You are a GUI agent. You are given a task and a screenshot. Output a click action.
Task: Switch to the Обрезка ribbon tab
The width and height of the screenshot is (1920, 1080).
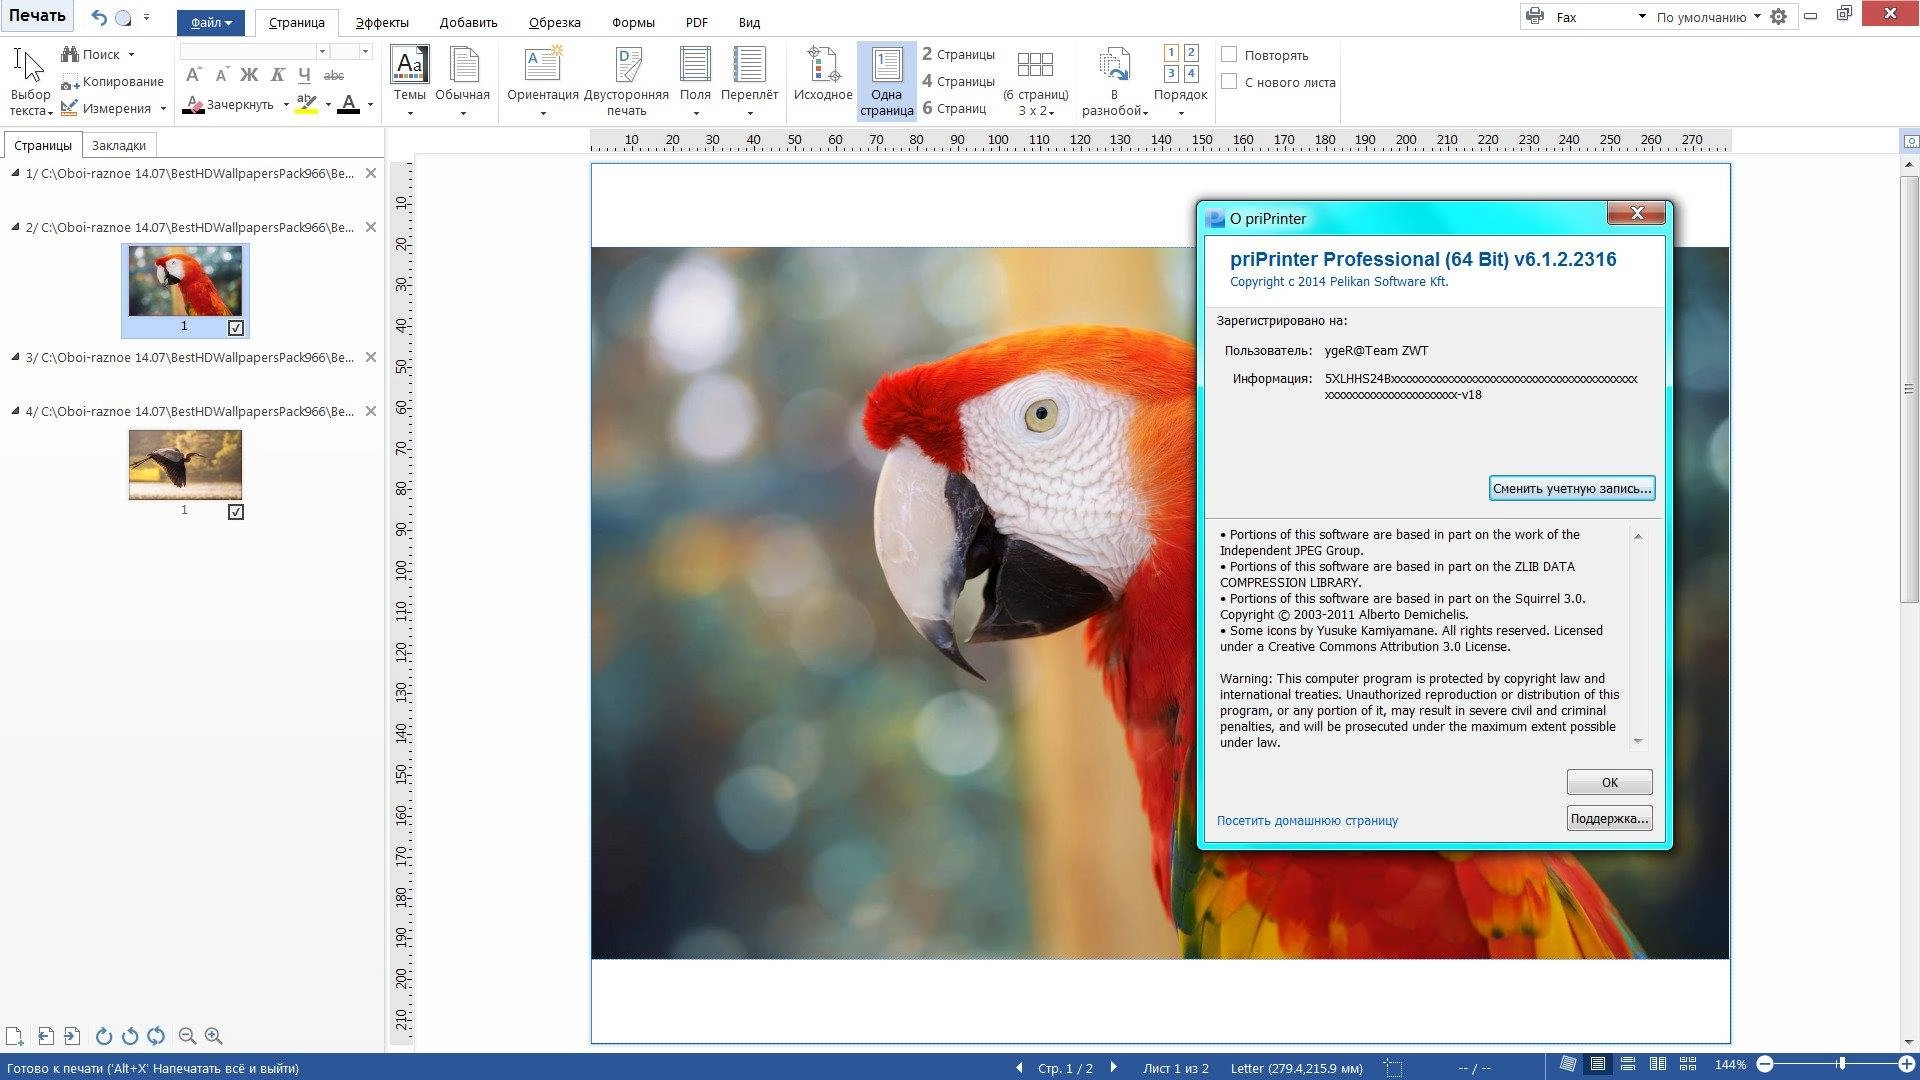[554, 22]
